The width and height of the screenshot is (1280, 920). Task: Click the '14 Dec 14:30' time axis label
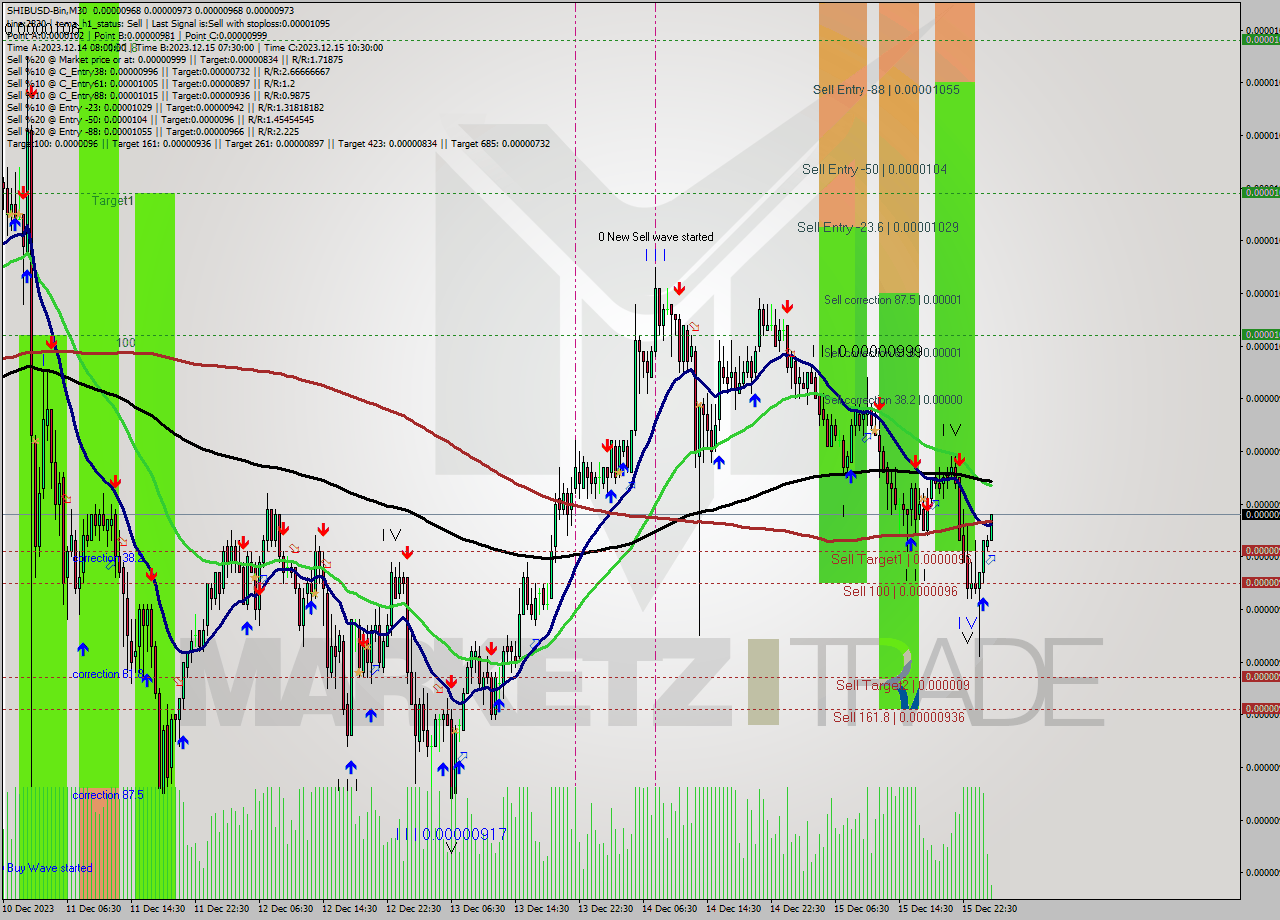pyautogui.click(x=734, y=909)
